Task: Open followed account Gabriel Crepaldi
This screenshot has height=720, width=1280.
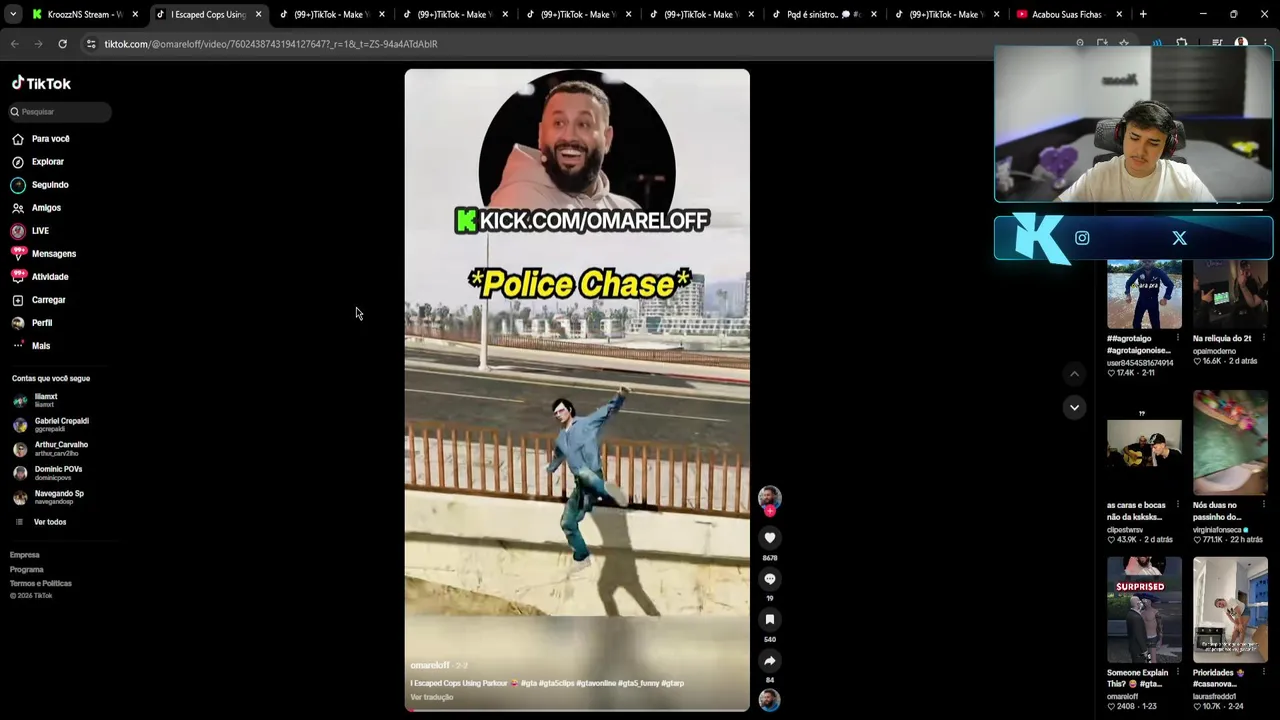Action: tap(51, 424)
